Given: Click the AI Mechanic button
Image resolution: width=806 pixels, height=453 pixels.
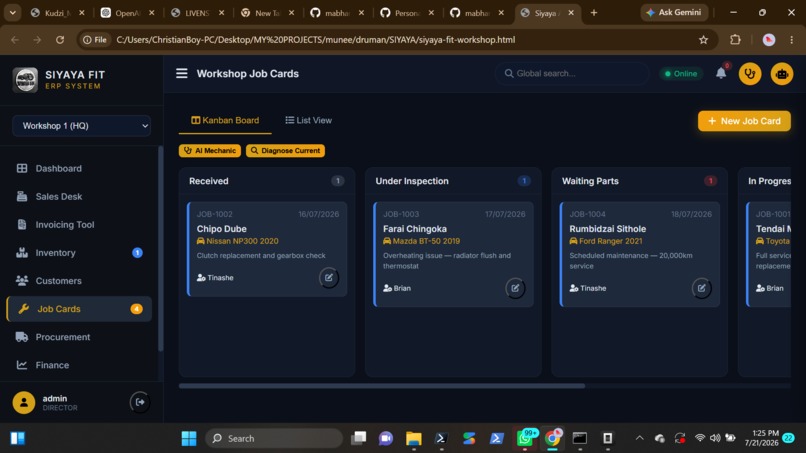Looking at the screenshot, I should 210,151.
